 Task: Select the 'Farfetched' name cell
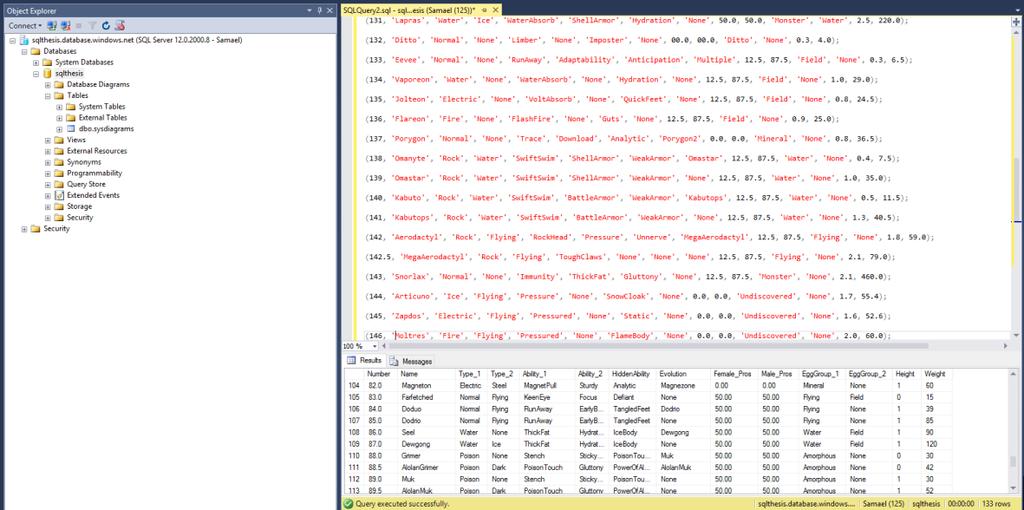426,397
